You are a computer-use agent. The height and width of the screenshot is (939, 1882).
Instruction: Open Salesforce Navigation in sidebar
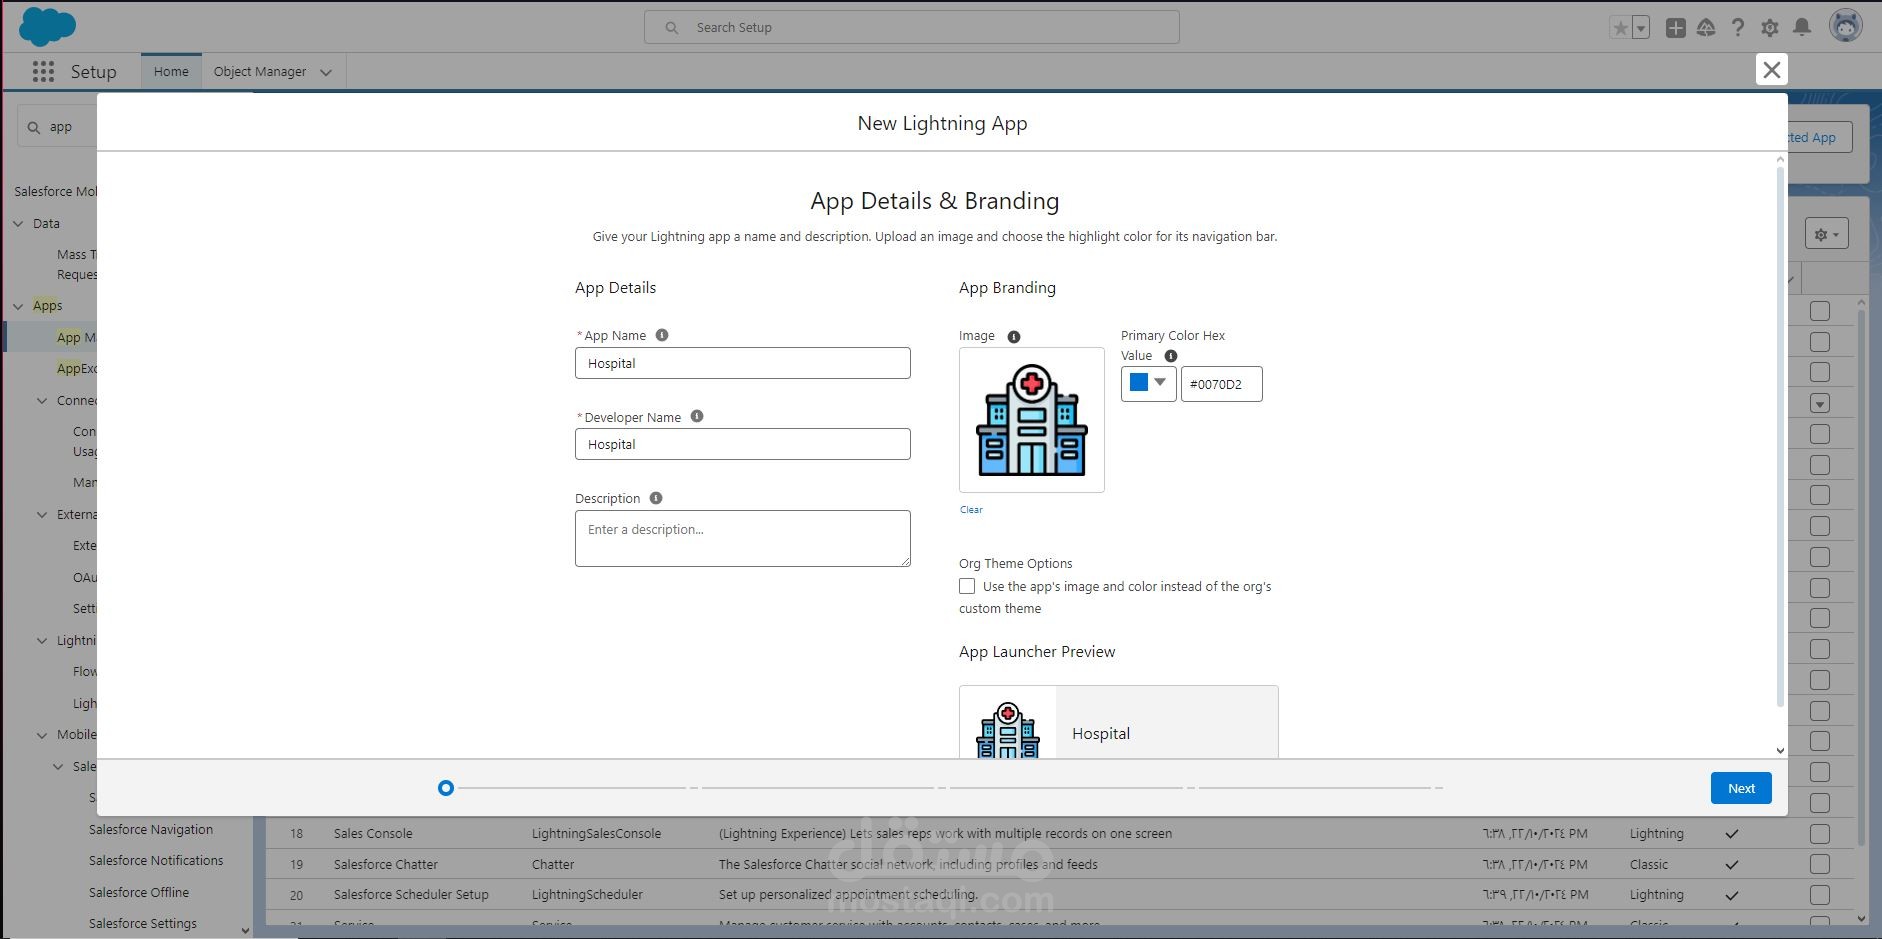[x=151, y=829]
